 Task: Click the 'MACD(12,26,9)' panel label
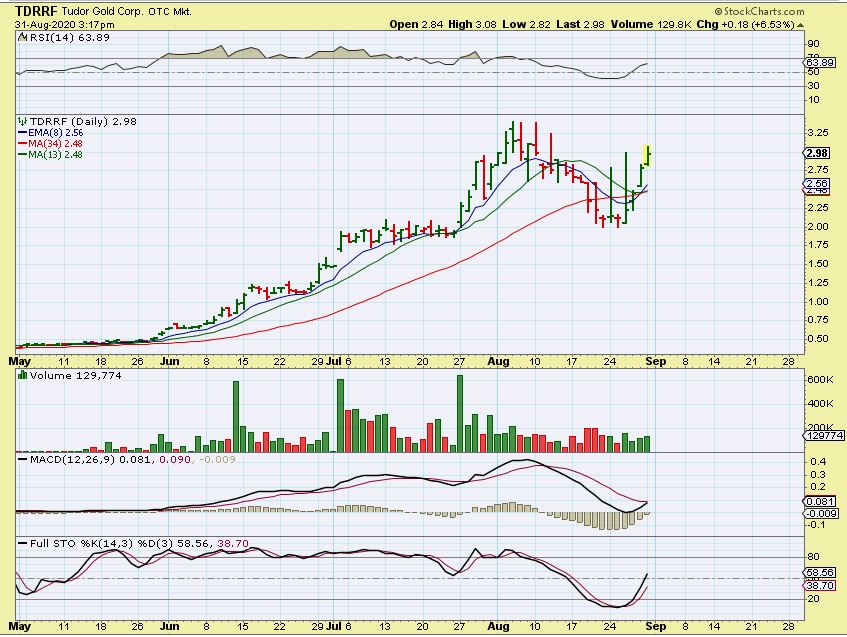click(73, 459)
